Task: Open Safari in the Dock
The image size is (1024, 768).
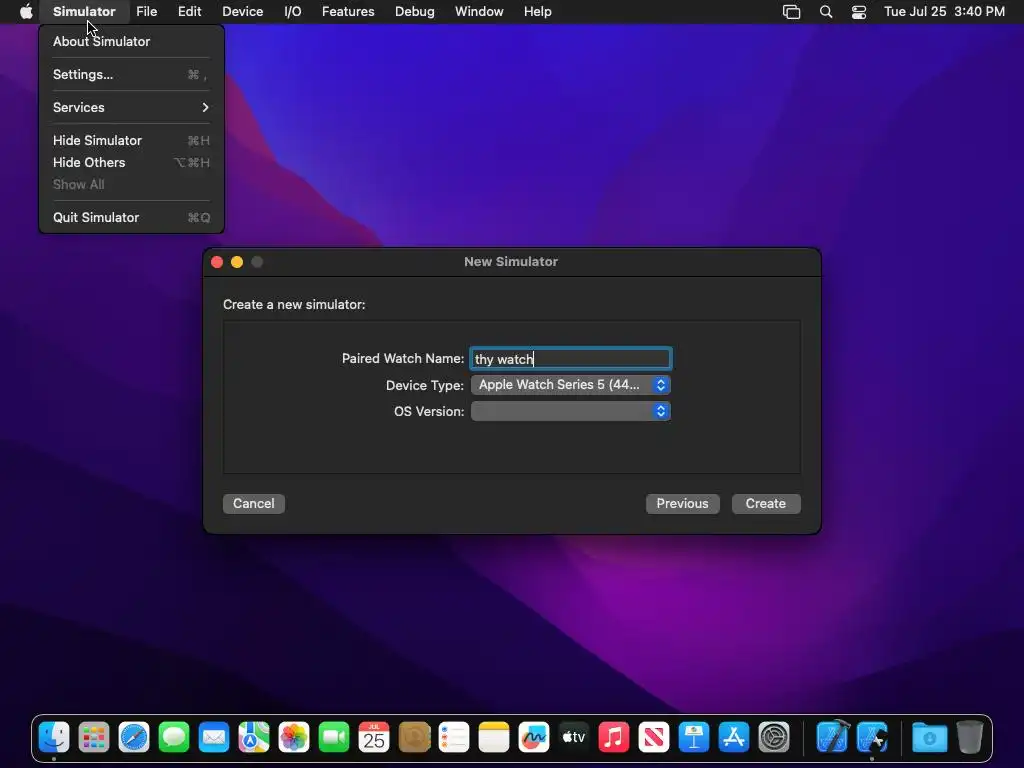Action: pos(134,738)
